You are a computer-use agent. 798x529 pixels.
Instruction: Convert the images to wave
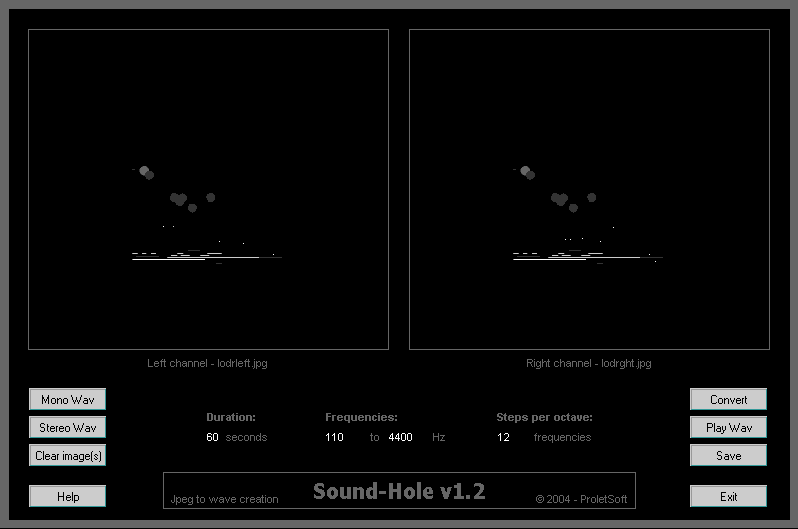click(x=728, y=399)
